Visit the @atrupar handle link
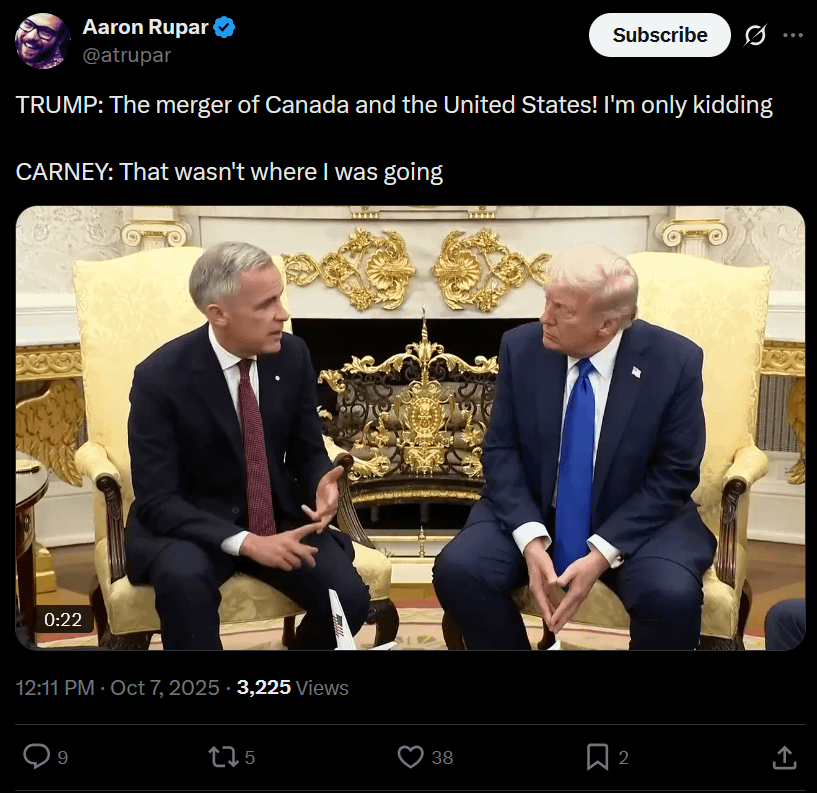 click(x=127, y=55)
